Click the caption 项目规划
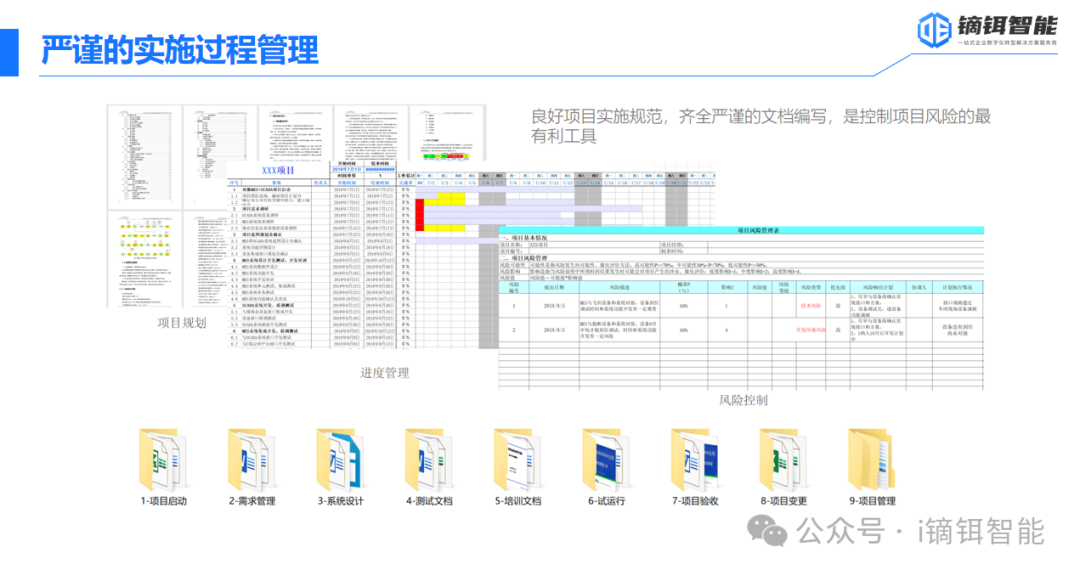This screenshot has height=575, width=1080. coord(182,323)
